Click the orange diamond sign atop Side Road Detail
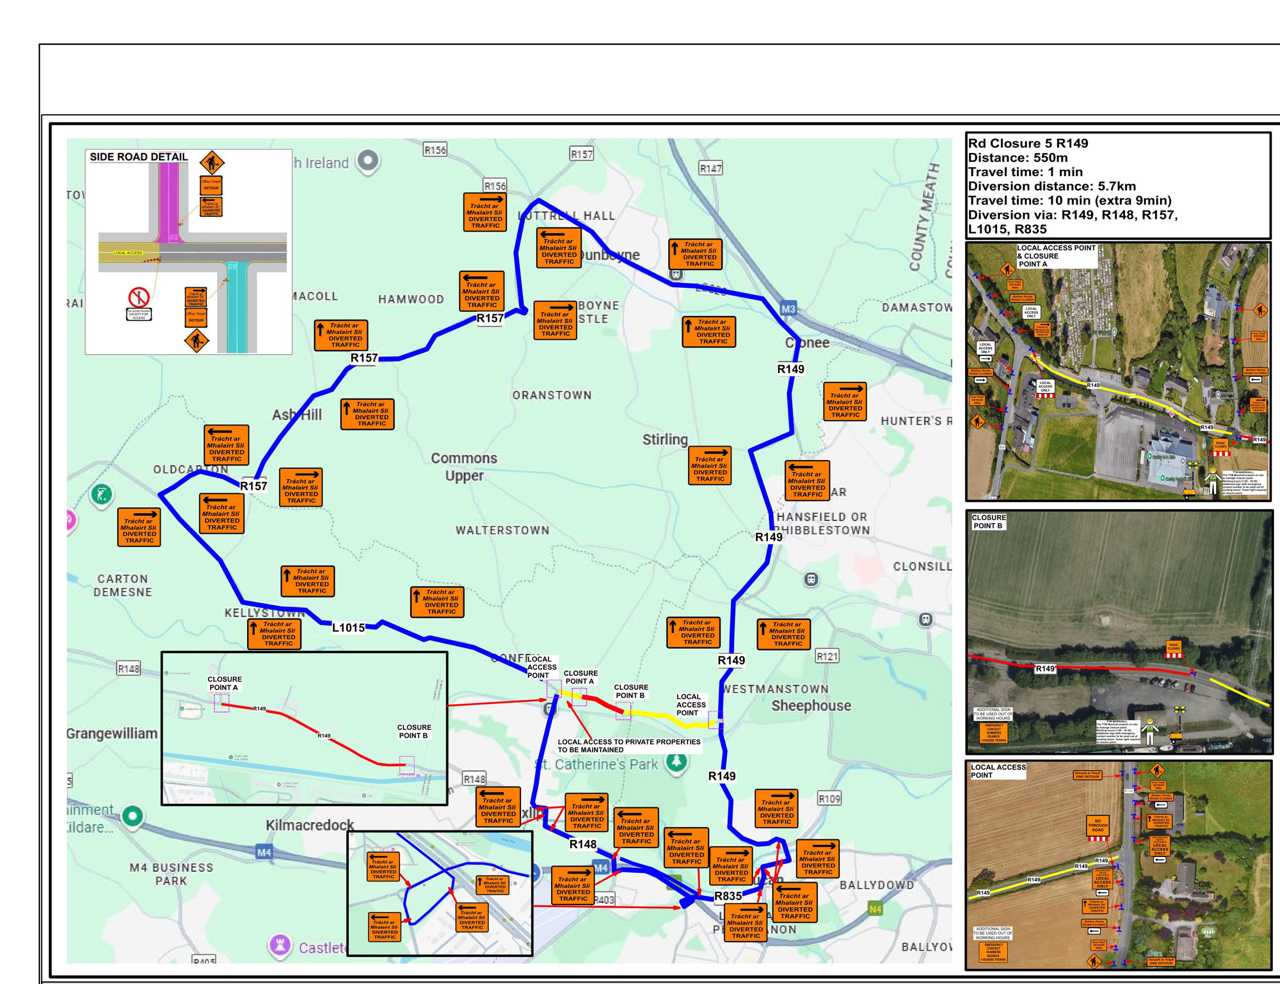The image size is (1280, 984). tap(211, 162)
